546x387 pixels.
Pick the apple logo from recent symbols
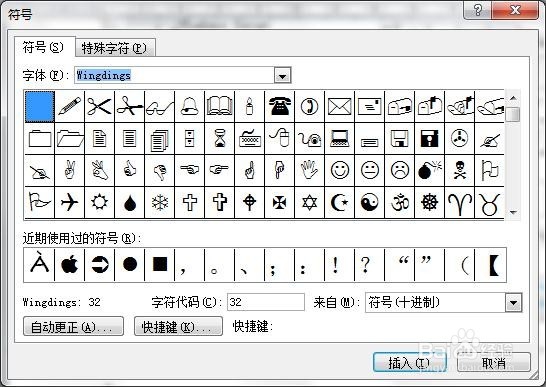[x=70, y=265]
